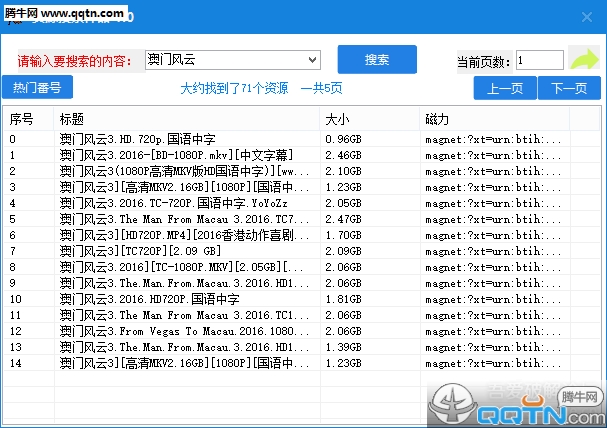This screenshot has height=428, width=607.
Task: Click the green arrow go-to-page icon
Action: (x=584, y=59)
